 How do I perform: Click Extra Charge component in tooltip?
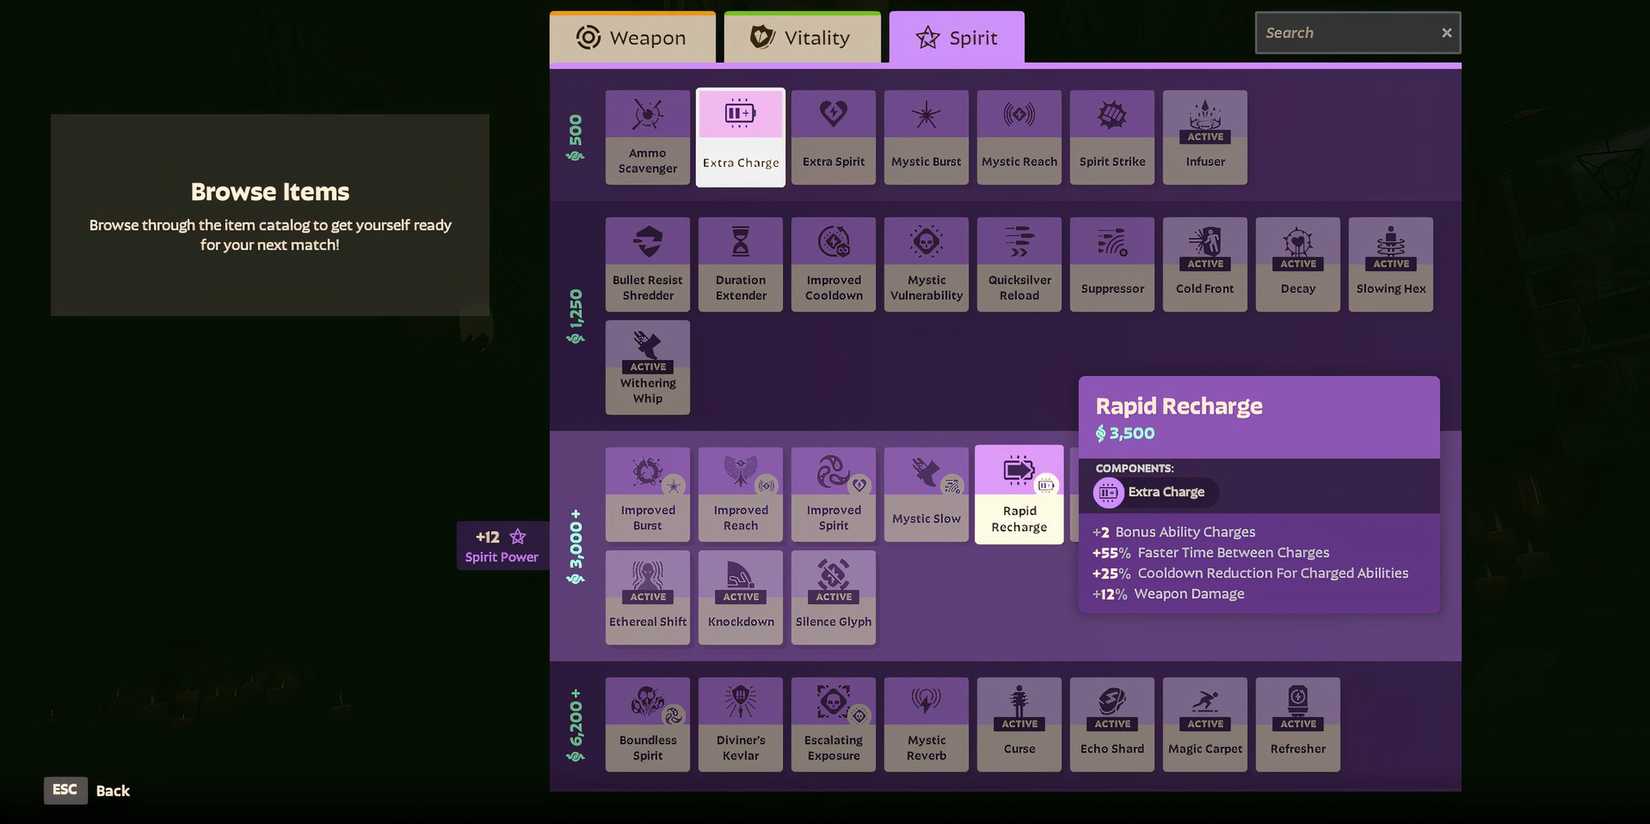pos(1155,492)
